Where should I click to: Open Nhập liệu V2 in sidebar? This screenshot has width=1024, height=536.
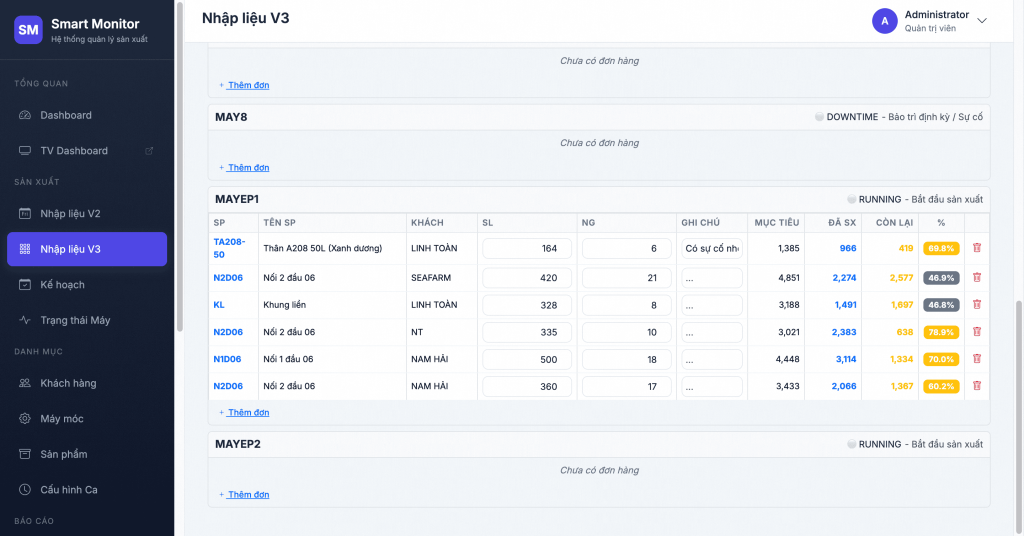pos(70,214)
